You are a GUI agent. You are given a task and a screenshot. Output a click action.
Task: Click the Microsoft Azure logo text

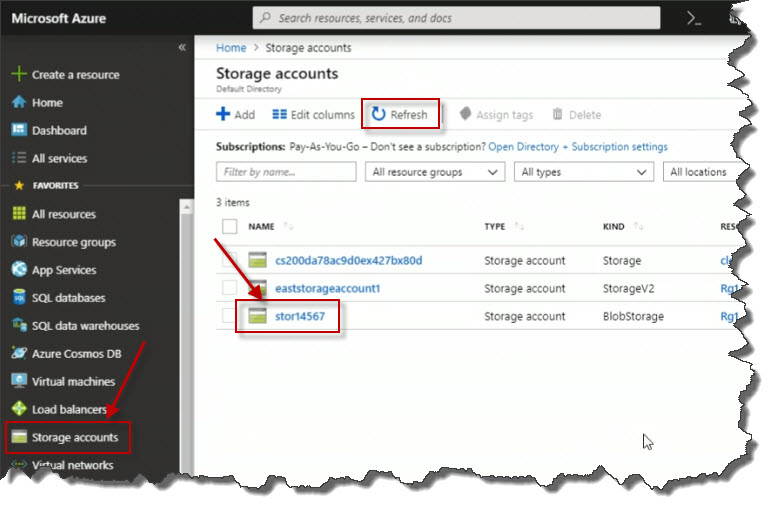point(59,18)
